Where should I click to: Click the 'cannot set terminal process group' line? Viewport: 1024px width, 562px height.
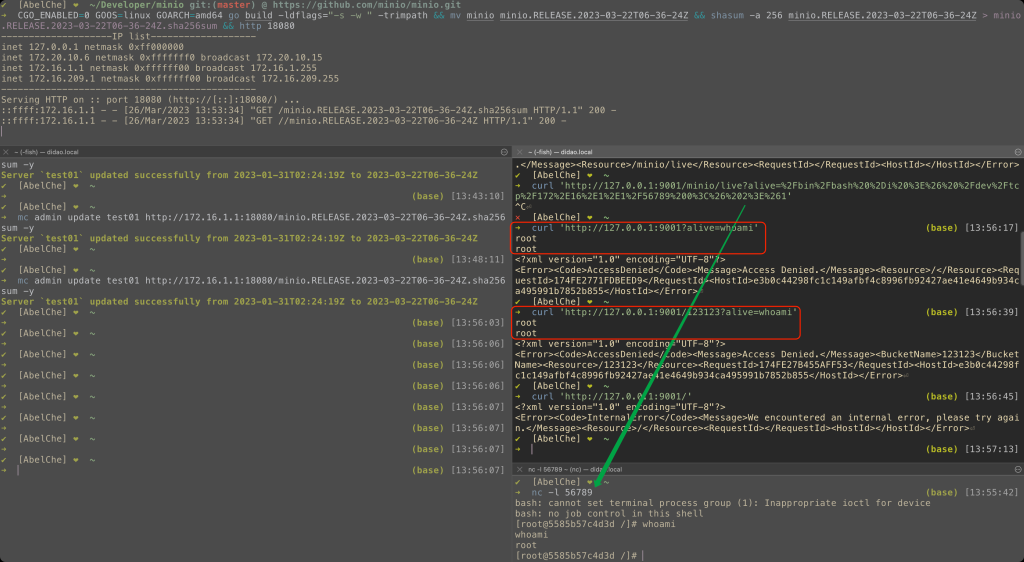tap(723, 503)
